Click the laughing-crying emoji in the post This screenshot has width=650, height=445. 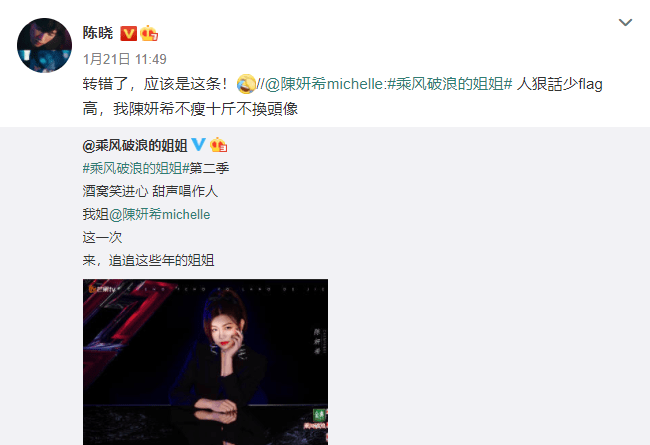coord(246,84)
